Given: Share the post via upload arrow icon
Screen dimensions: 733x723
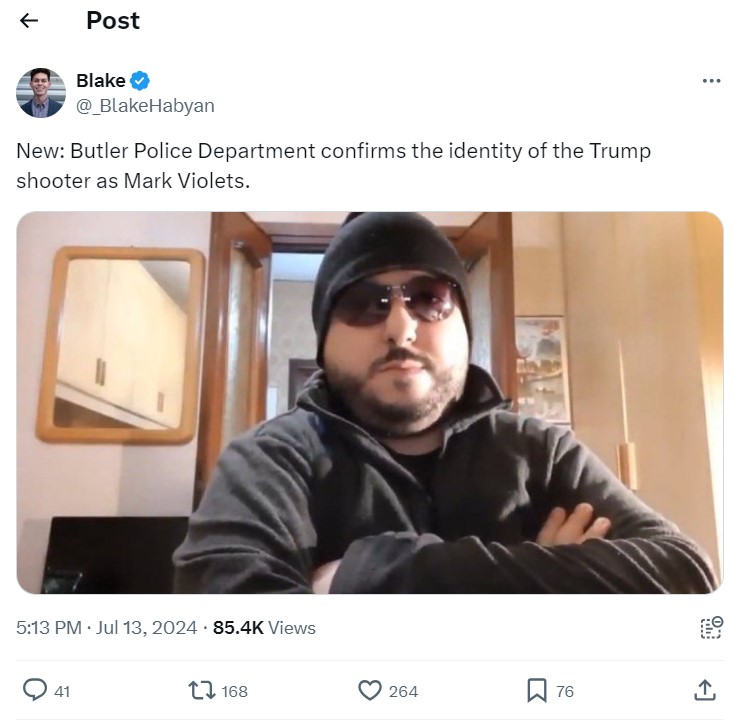Looking at the screenshot, I should click(705, 690).
